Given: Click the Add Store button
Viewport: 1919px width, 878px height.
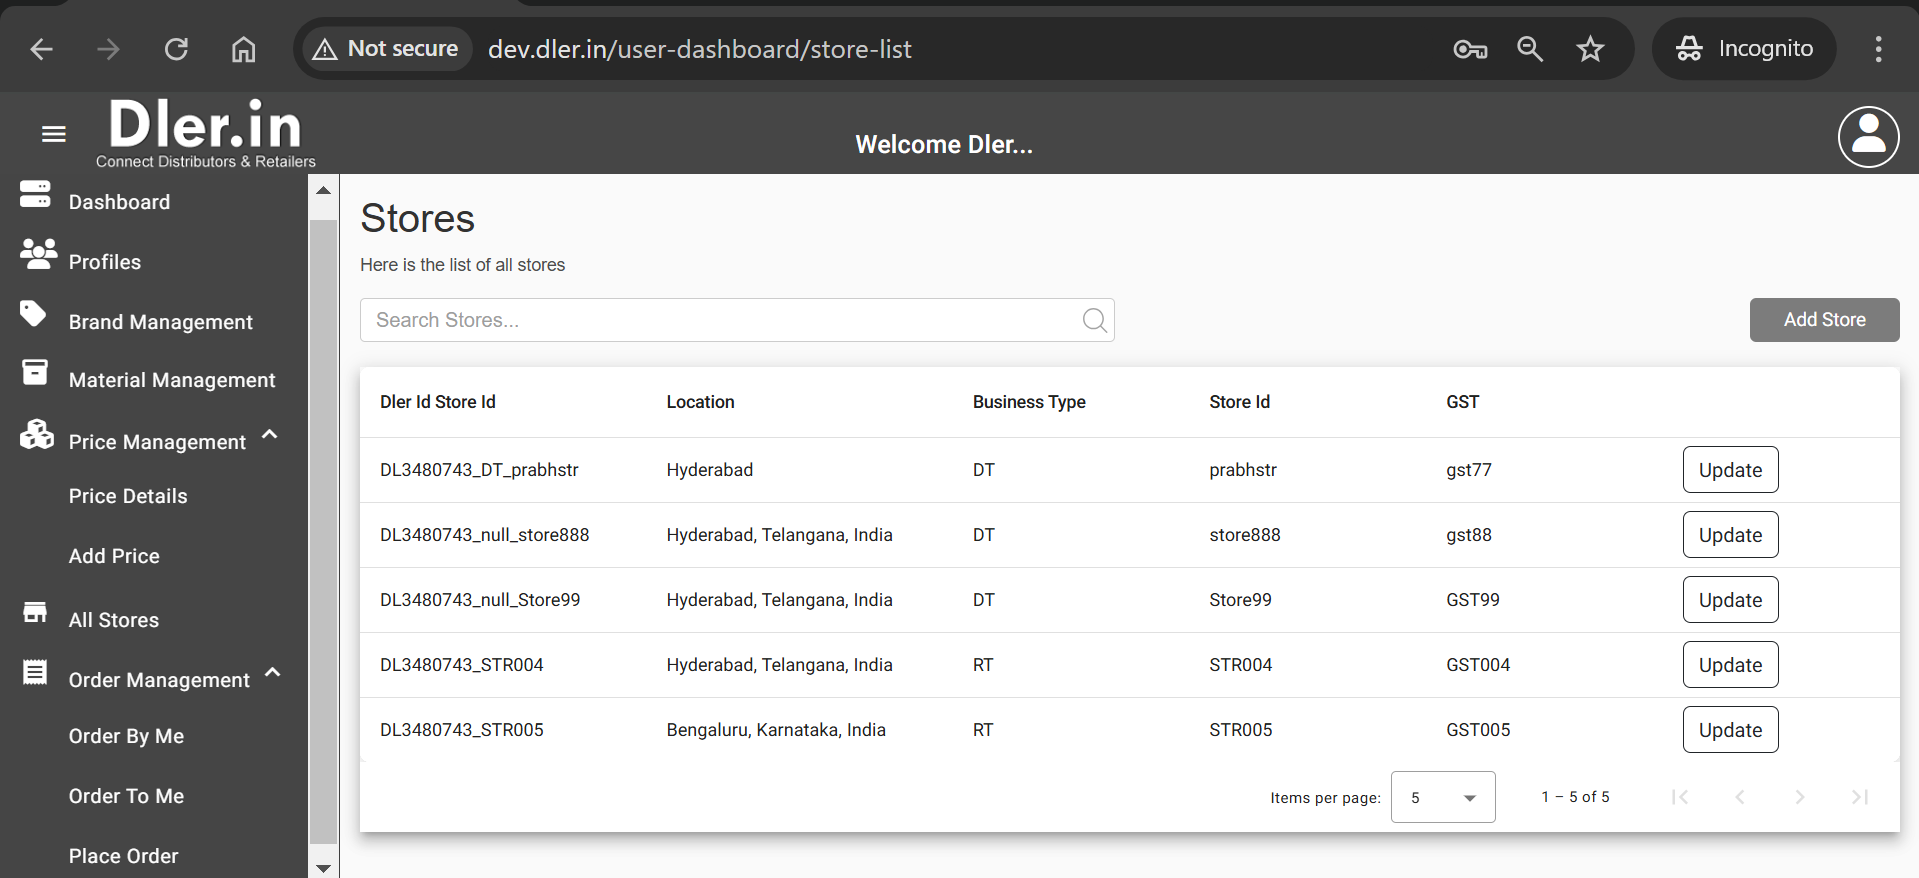Looking at the screenshot, I should tap(1823, 320).
